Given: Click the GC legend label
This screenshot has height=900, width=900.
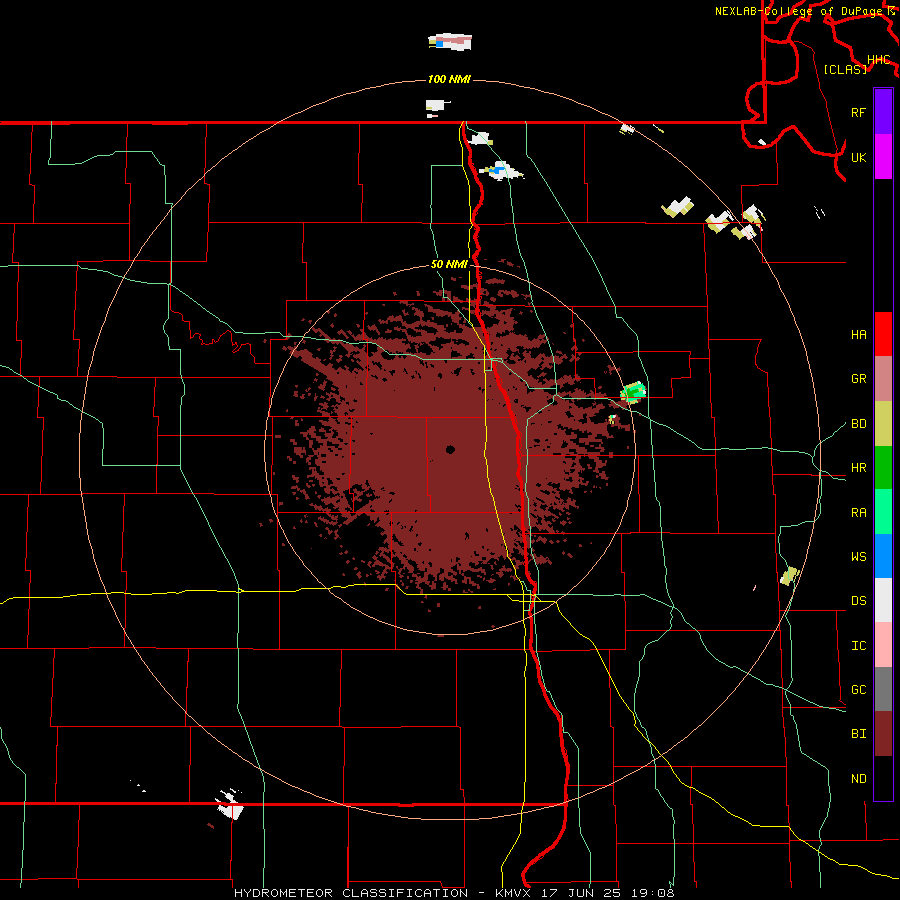Looking at the screenshot, I should (858, 690).
